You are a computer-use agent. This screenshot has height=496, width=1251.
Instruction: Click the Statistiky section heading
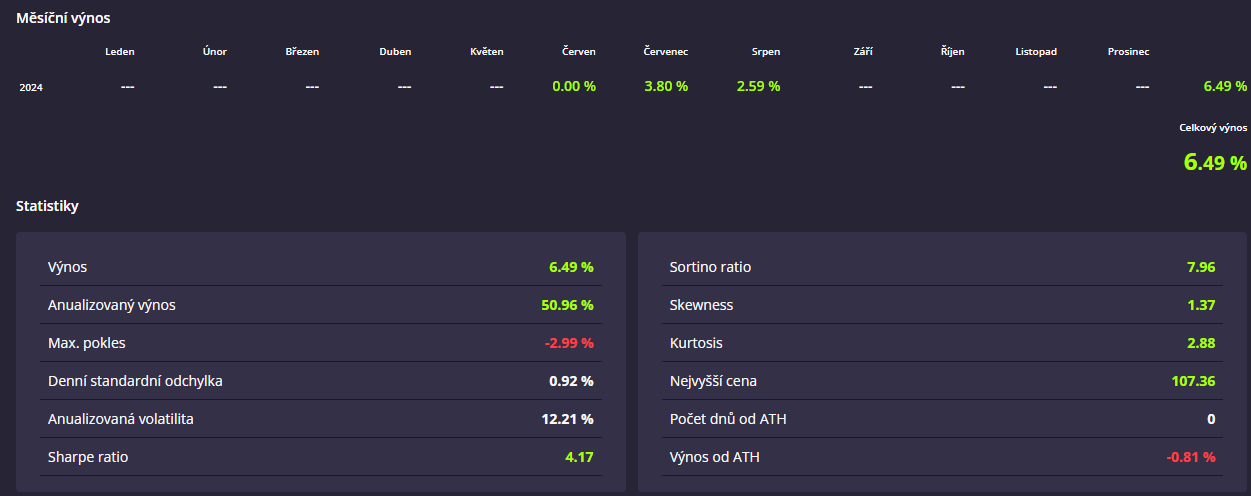pyautogui.click(x=47, y=206)
